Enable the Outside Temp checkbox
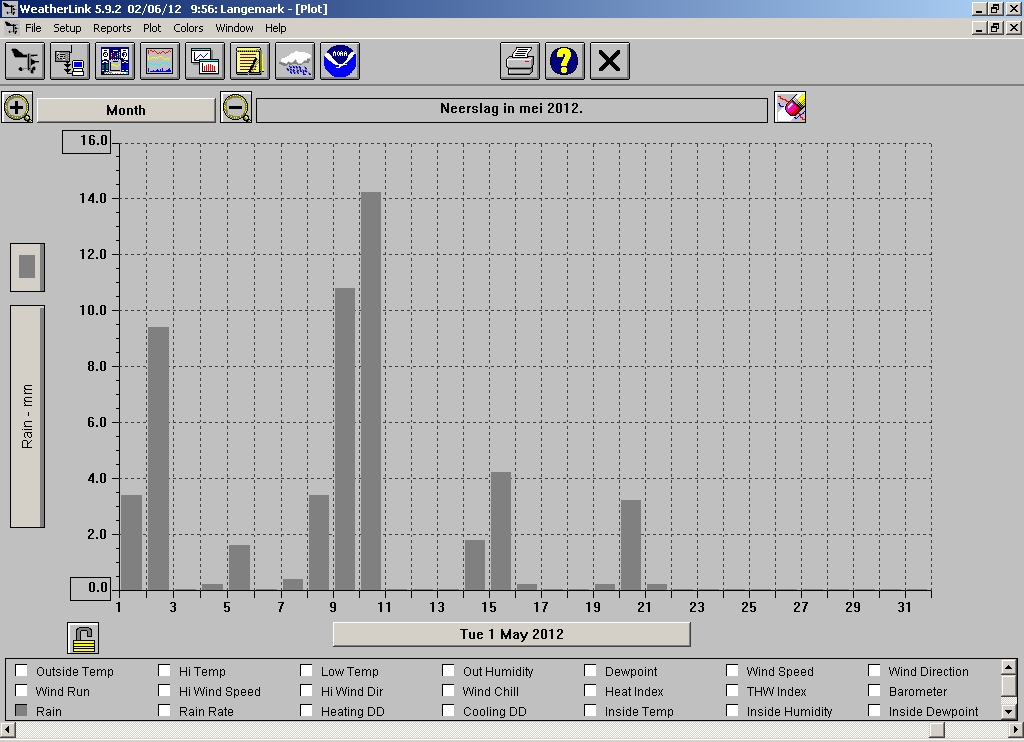The width and height of the screenshot is (1024, 742). [x=22, y=671]
